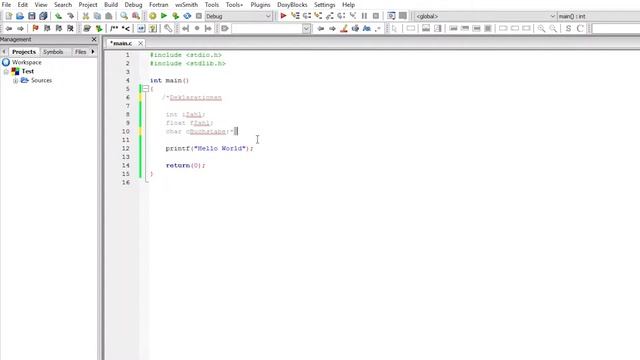Switch to the Symbols tab
Screen dimensions: 640x360
(x=53, y=52)
